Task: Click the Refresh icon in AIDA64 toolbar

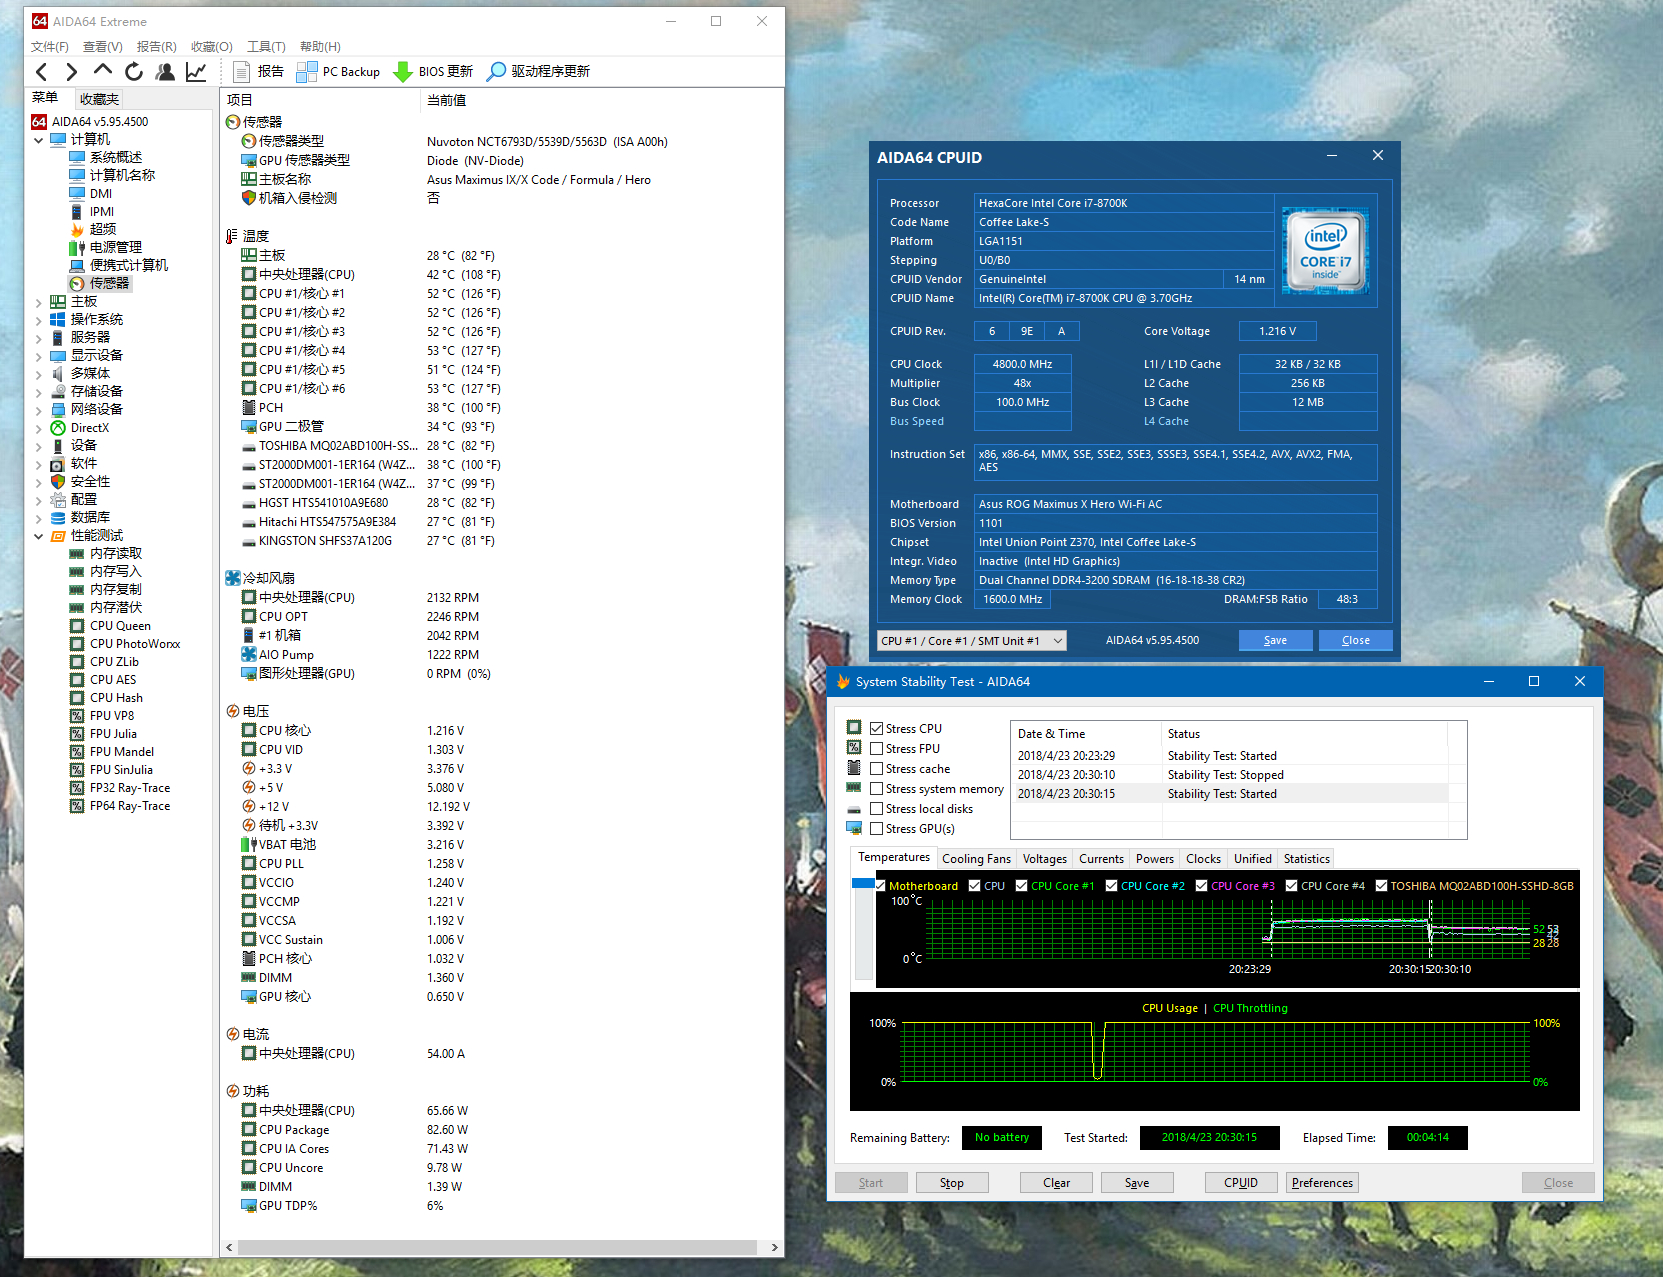Action: (134, 72)
